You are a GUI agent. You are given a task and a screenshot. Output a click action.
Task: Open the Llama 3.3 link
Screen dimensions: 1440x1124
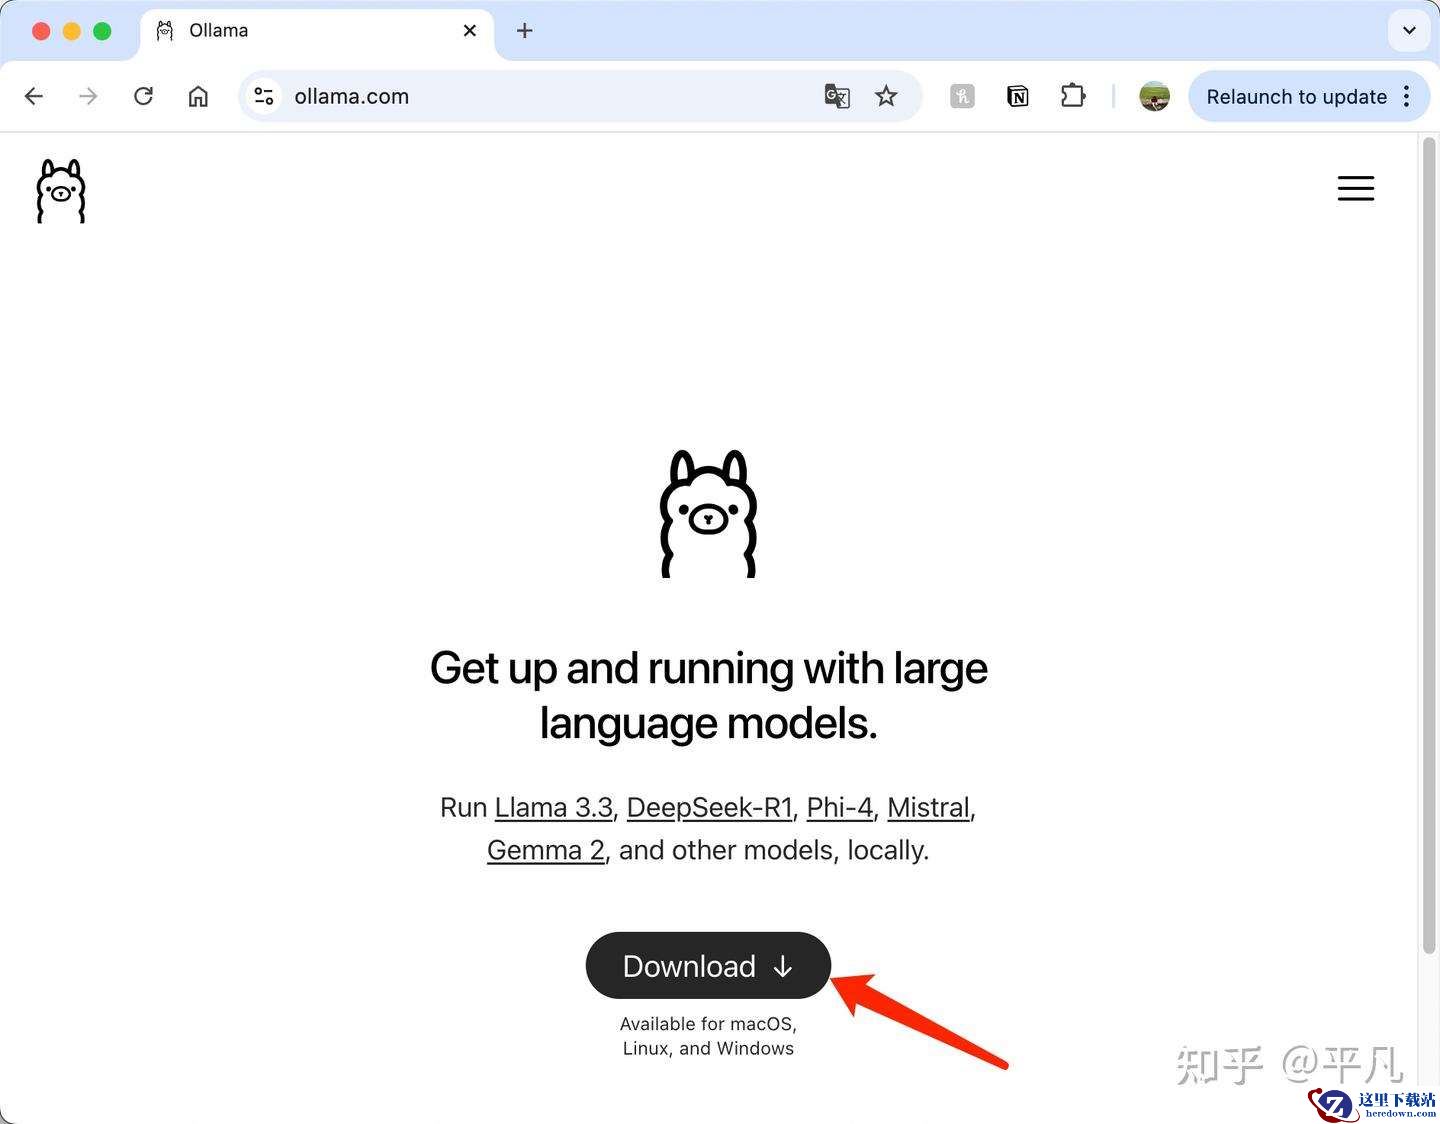553,808
